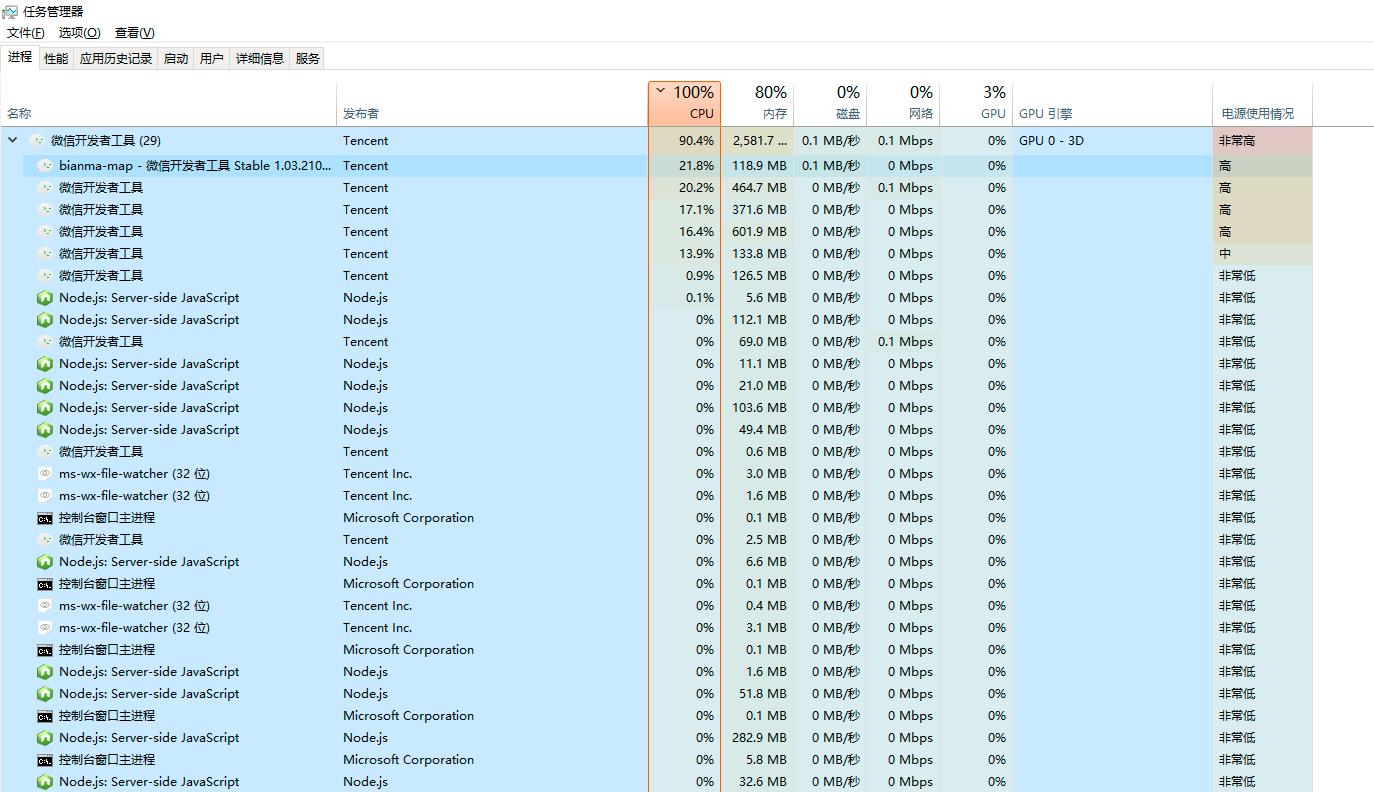The height and width of the screenshot is (792, 1374).
Task: Click the 微信开发者工具 icon in the 464.7 MB row
Action: point(44,188)
